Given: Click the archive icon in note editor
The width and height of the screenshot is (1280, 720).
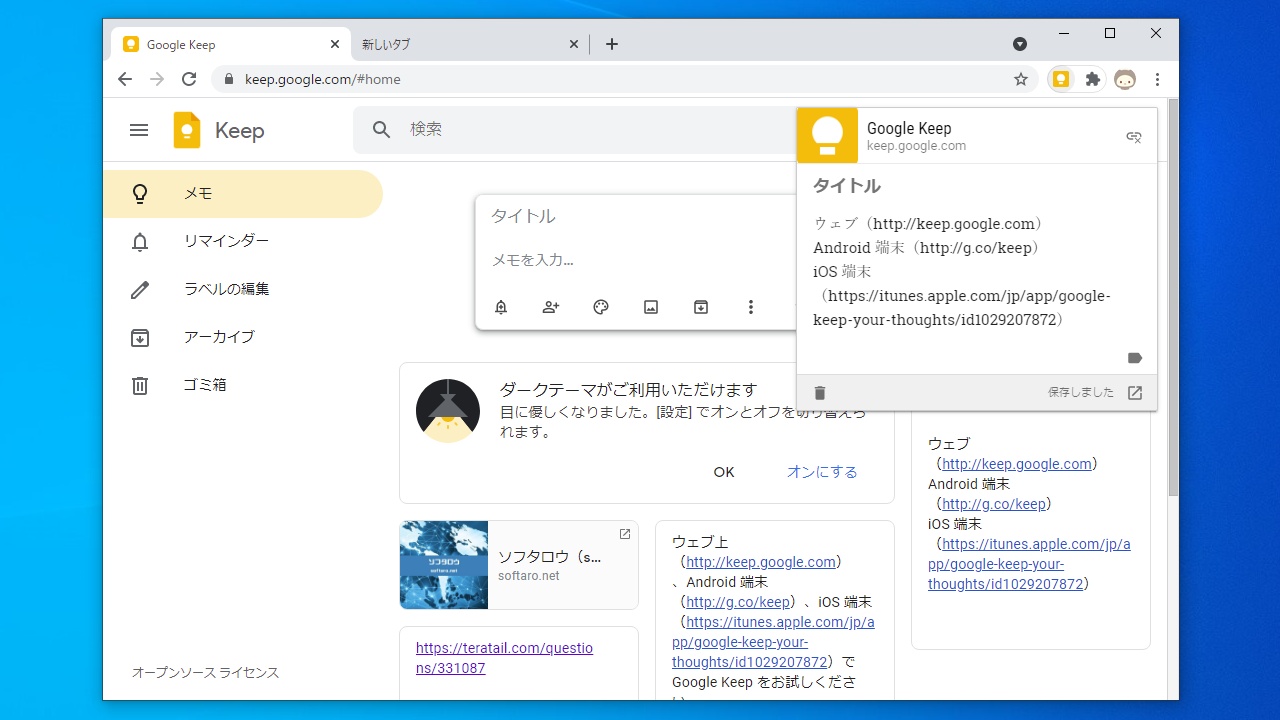Looking at the screenshot, I should (x=701, y=307).
